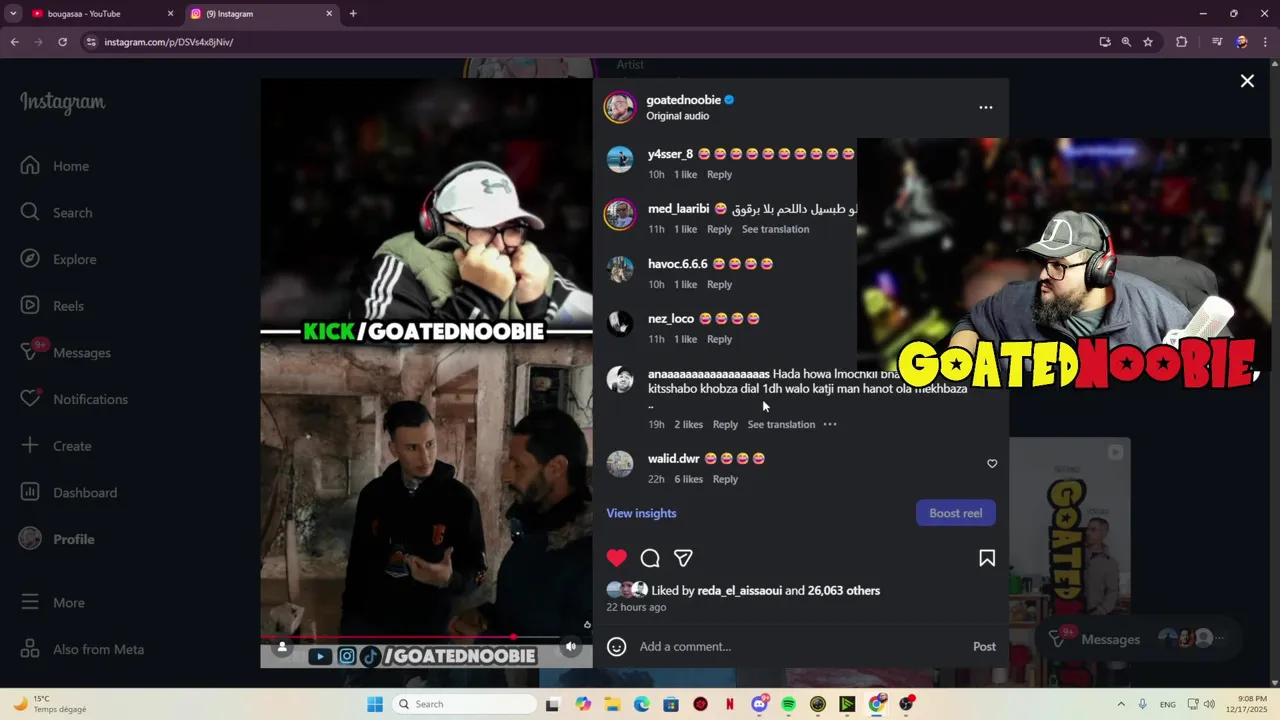
Task: Reply to havoc.6.6.6 comment
Action: 719,285
